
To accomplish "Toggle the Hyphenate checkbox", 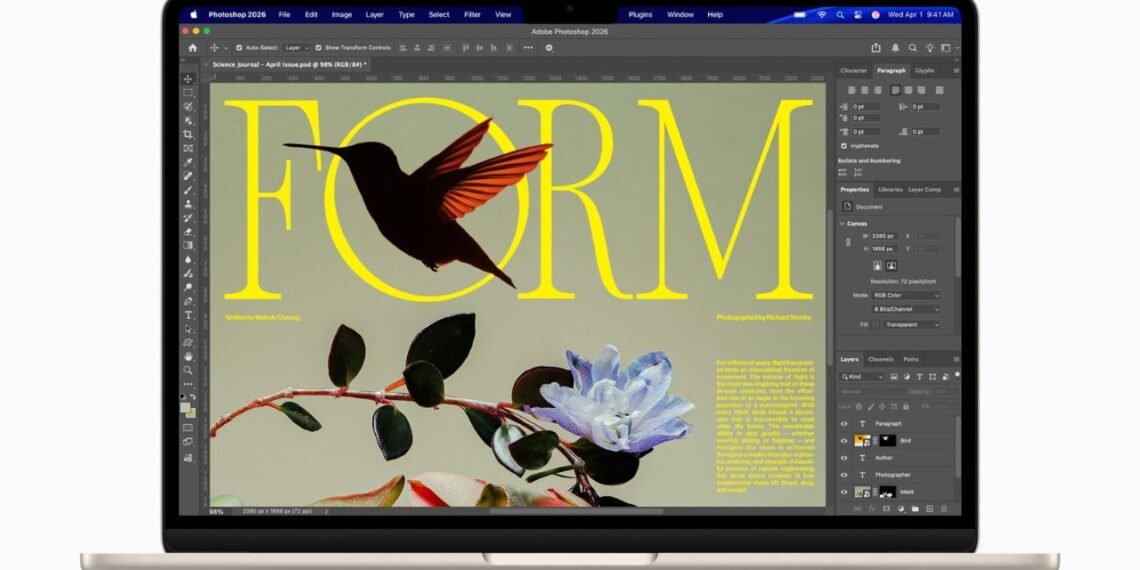I will point(843,145).
